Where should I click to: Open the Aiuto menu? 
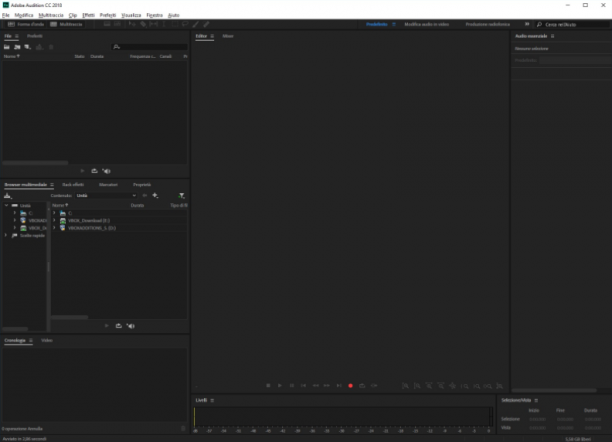tap(174, 15)
